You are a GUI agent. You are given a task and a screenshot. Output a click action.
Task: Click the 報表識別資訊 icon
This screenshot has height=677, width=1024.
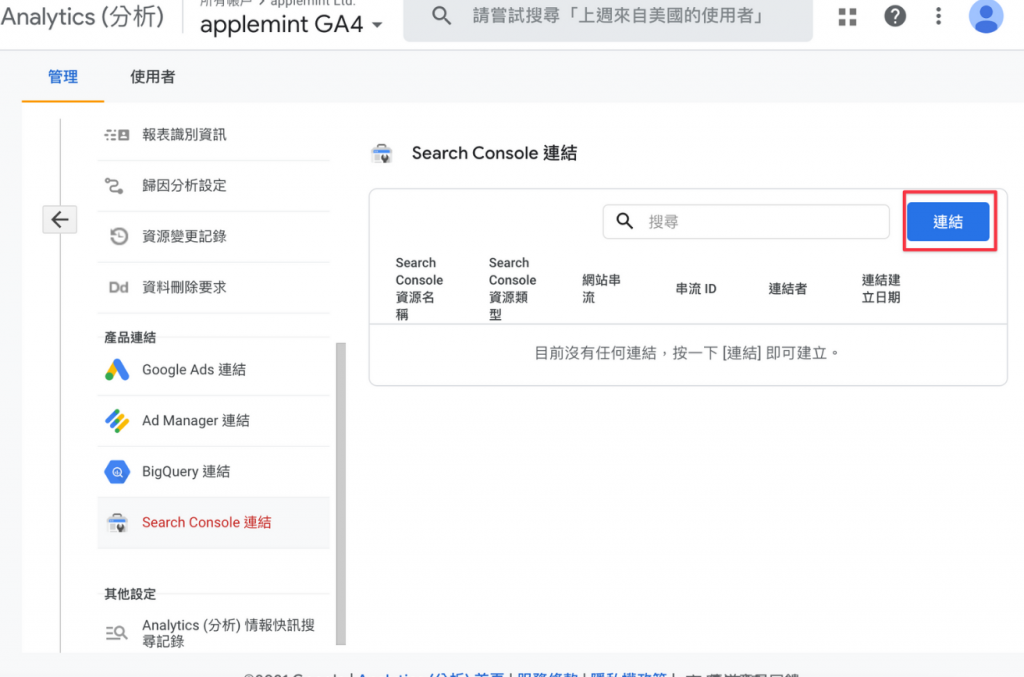click(117, 134)
